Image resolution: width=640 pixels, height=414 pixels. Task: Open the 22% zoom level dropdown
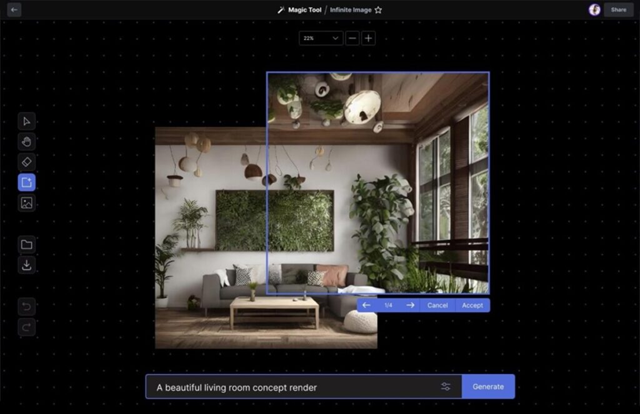click(321, 38)
